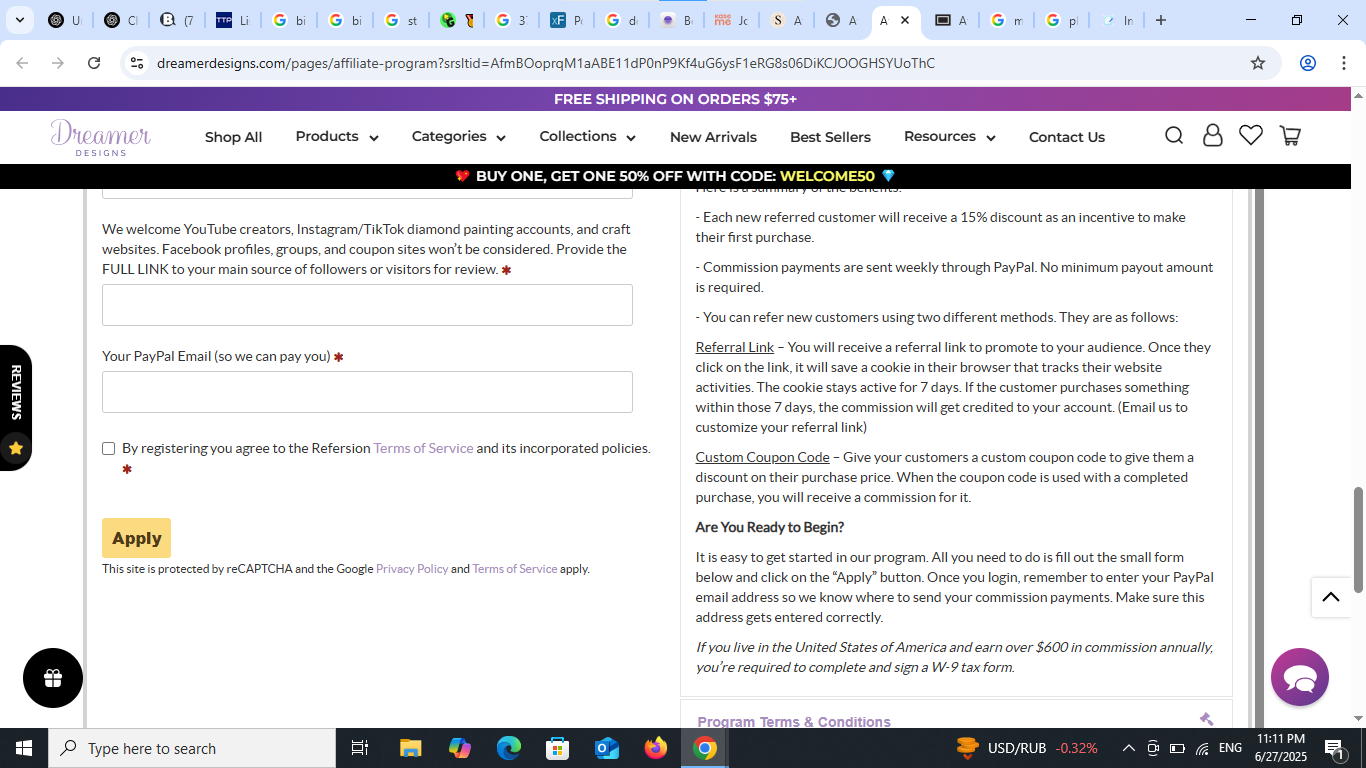Click the browser address bar URL
The image size is (1366, 768).
coord(546,63)
